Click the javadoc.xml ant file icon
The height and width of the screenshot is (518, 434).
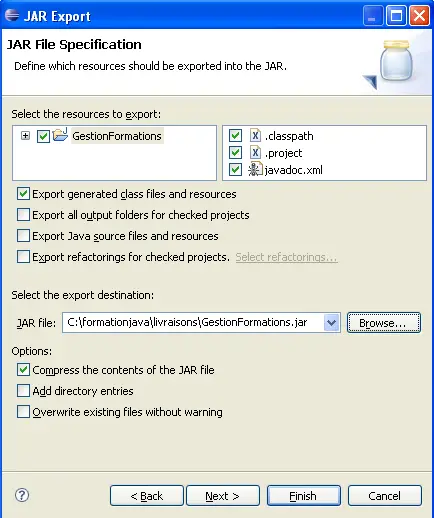(x=255, y=169)
